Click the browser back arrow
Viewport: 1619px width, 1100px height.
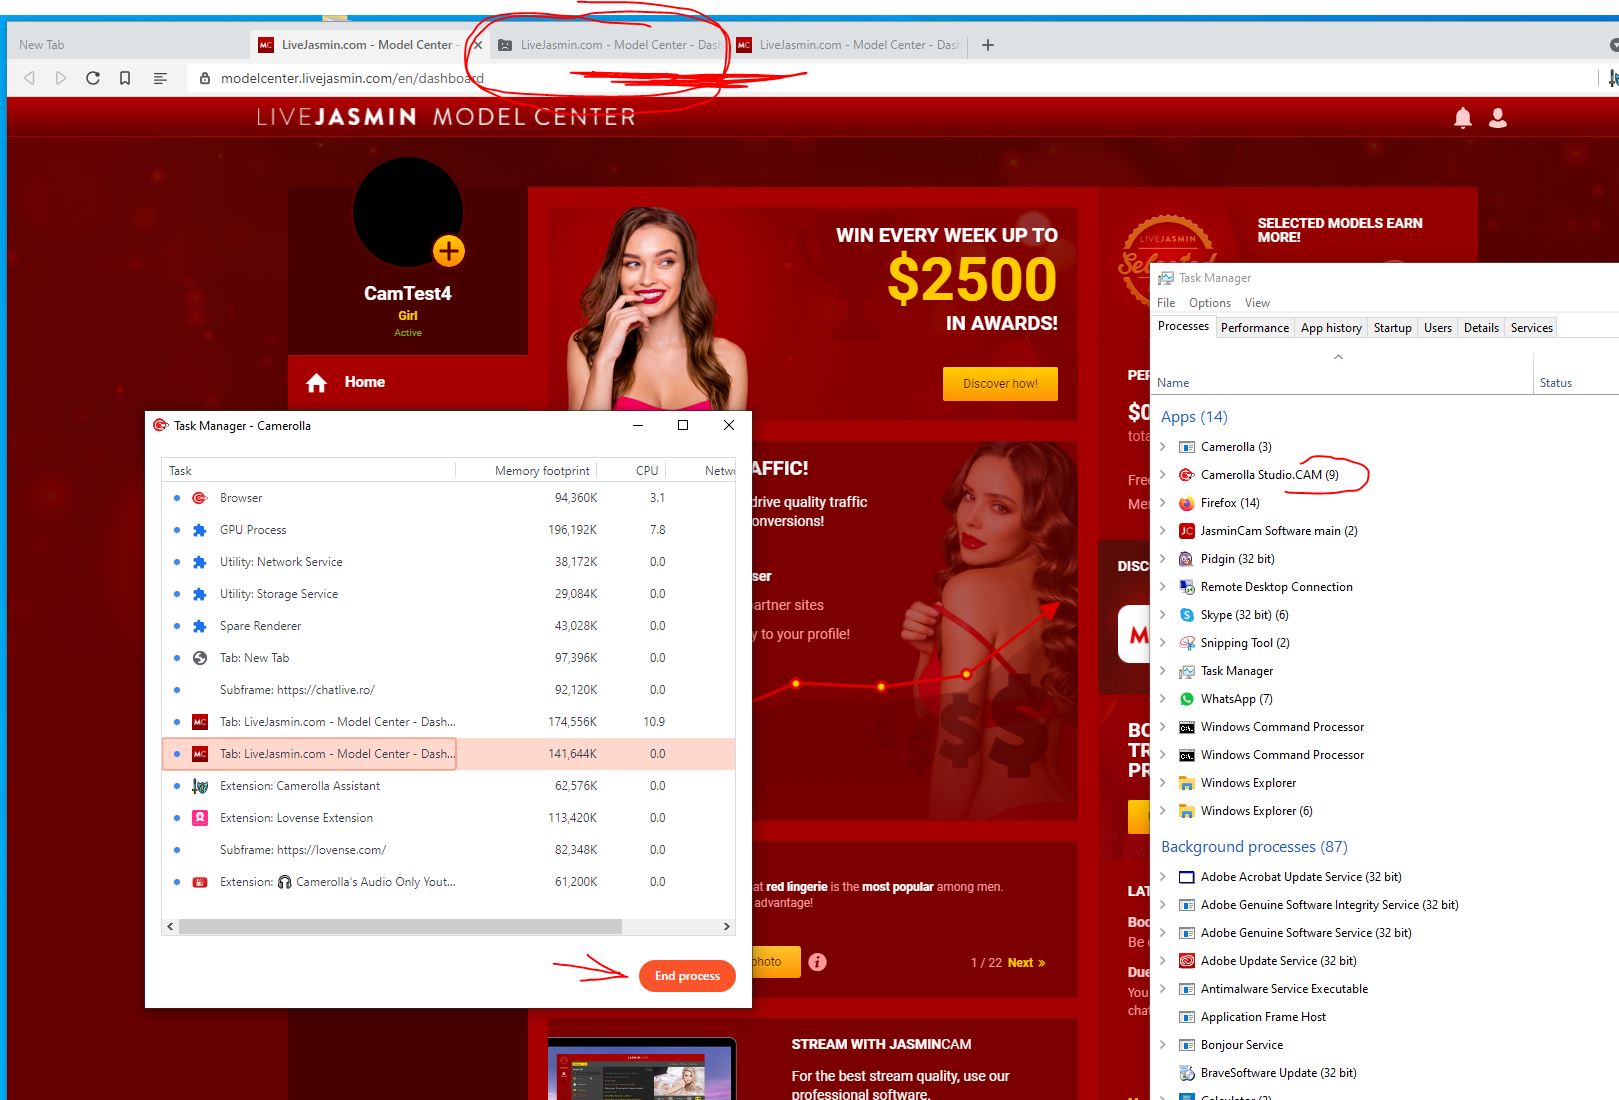(29, 78)
